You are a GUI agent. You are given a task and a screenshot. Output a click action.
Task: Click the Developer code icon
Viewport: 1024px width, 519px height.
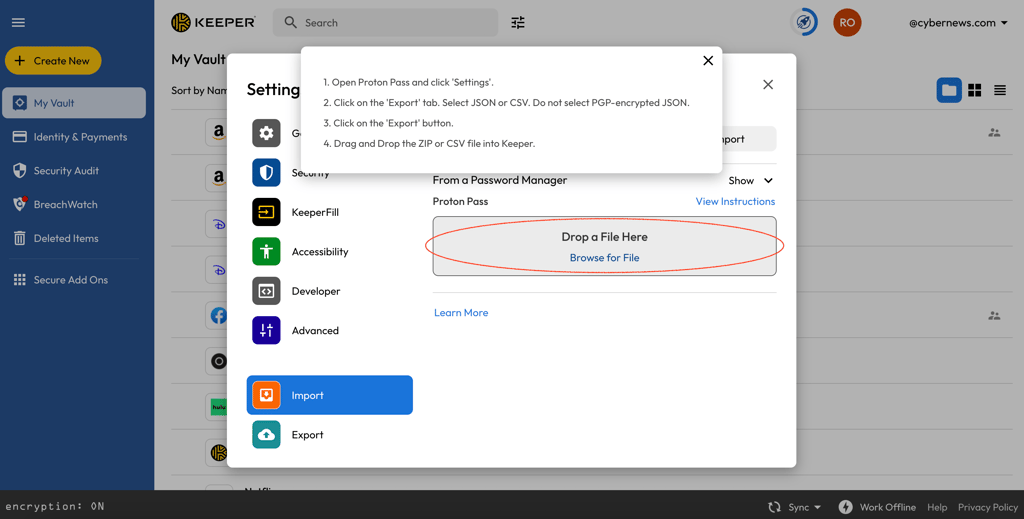[x=266, y=291]
